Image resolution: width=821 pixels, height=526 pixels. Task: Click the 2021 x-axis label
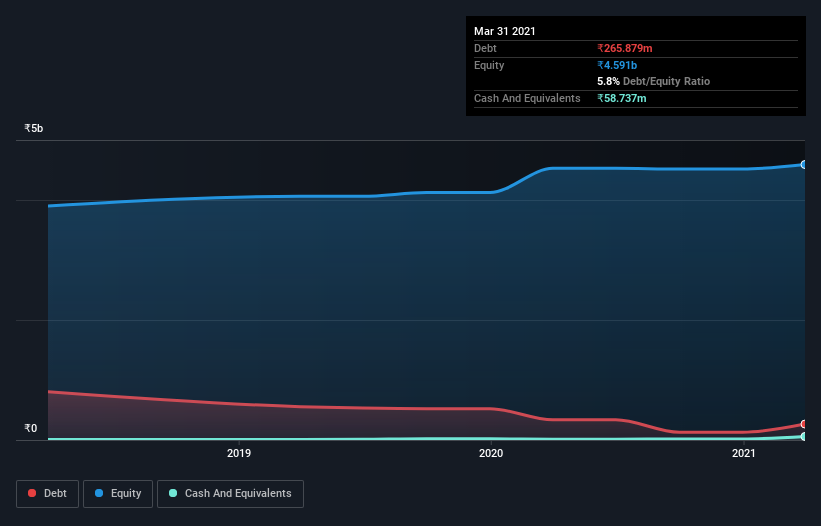pyautogui.click(x=744, y=453)
